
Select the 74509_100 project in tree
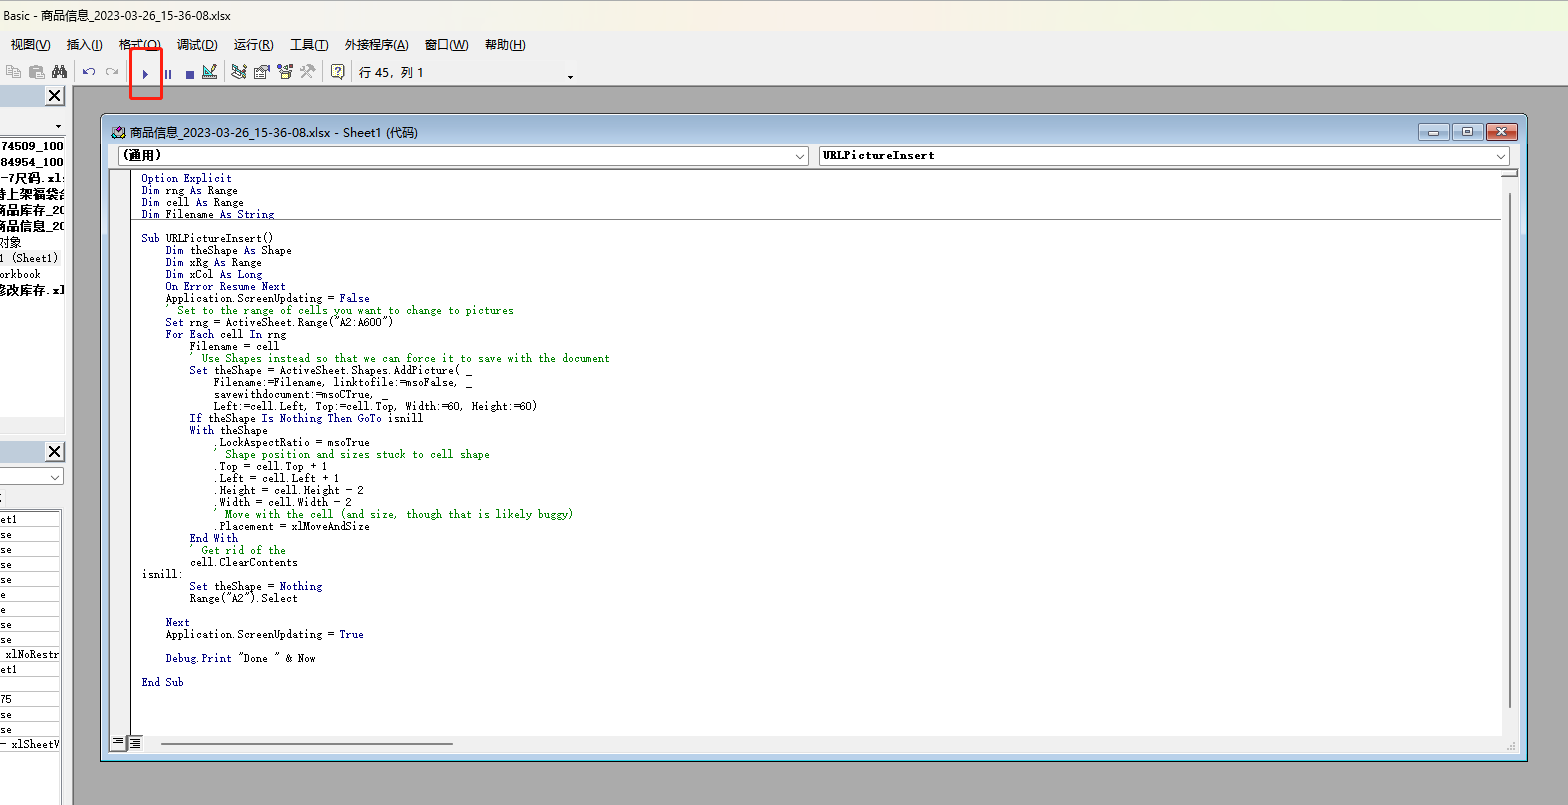(x=32, y=146)
